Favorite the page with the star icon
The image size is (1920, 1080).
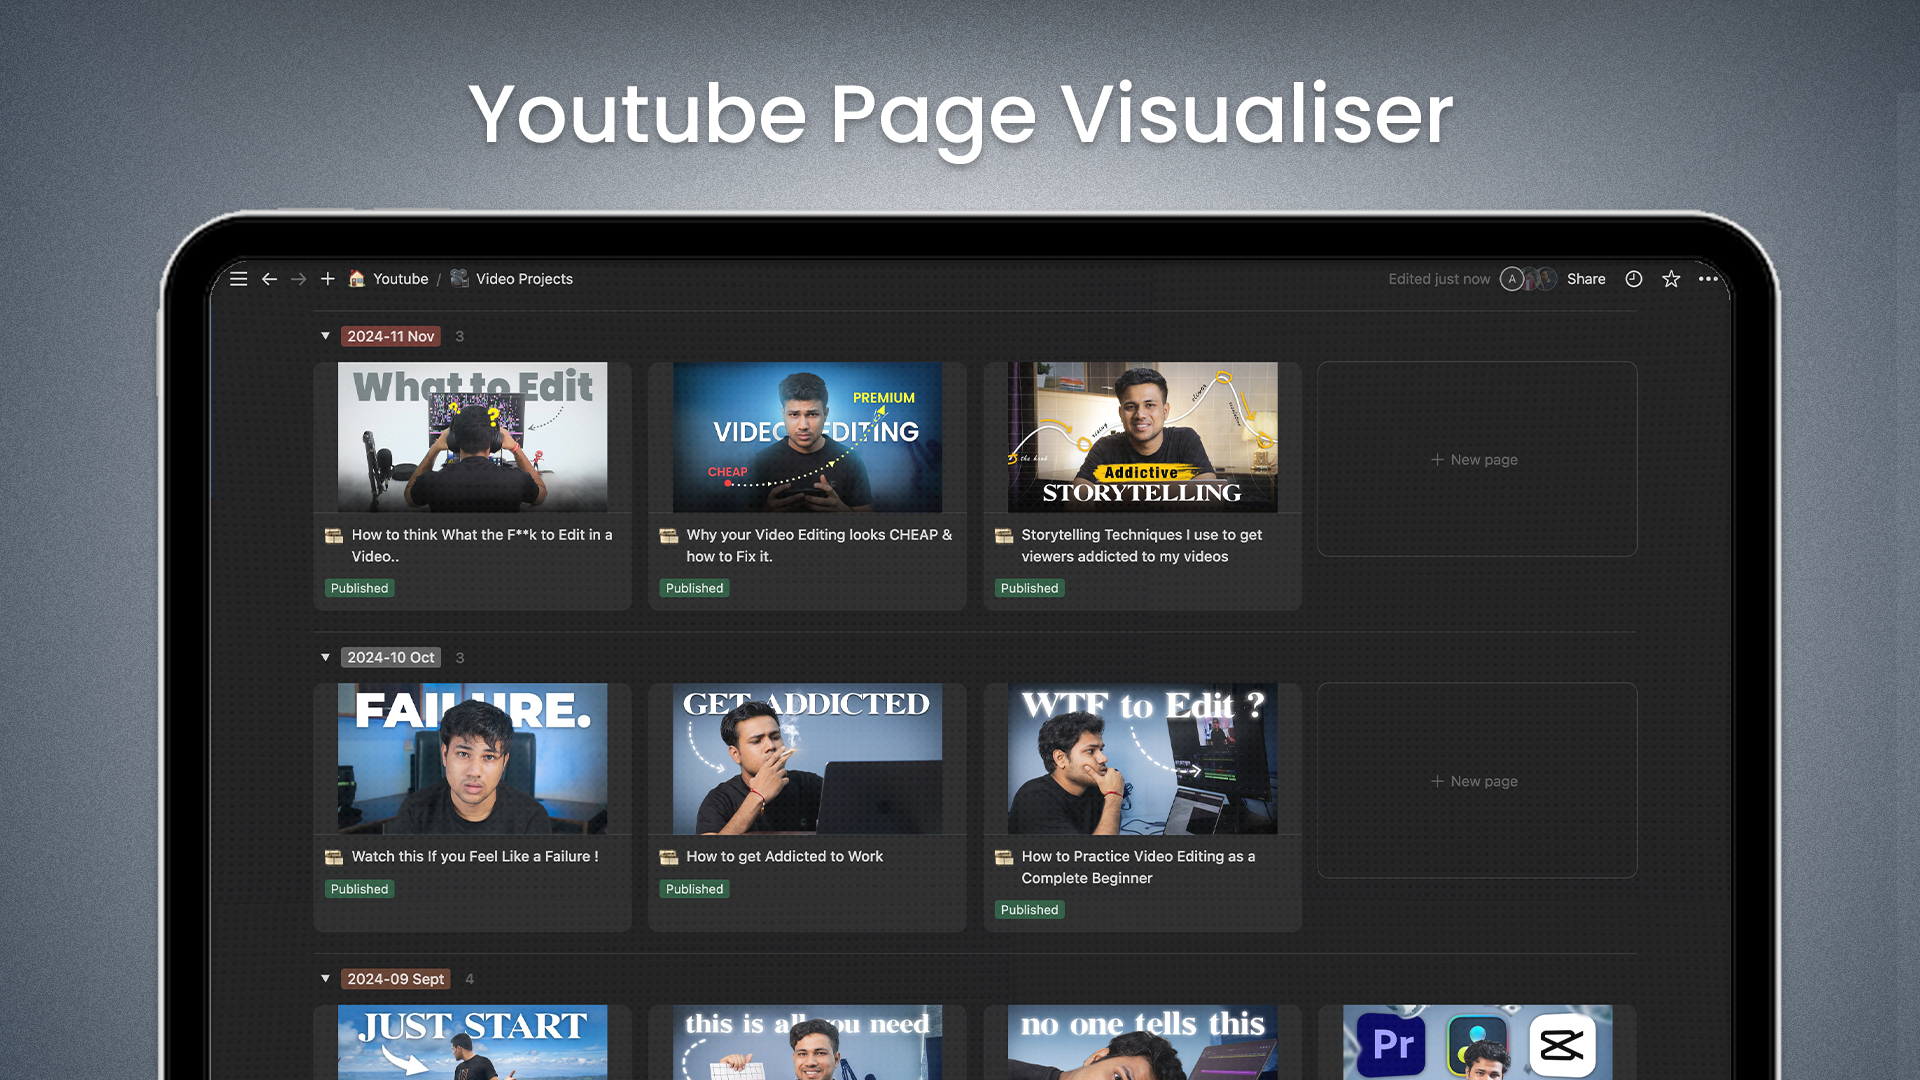click(x=1671, y=279)
